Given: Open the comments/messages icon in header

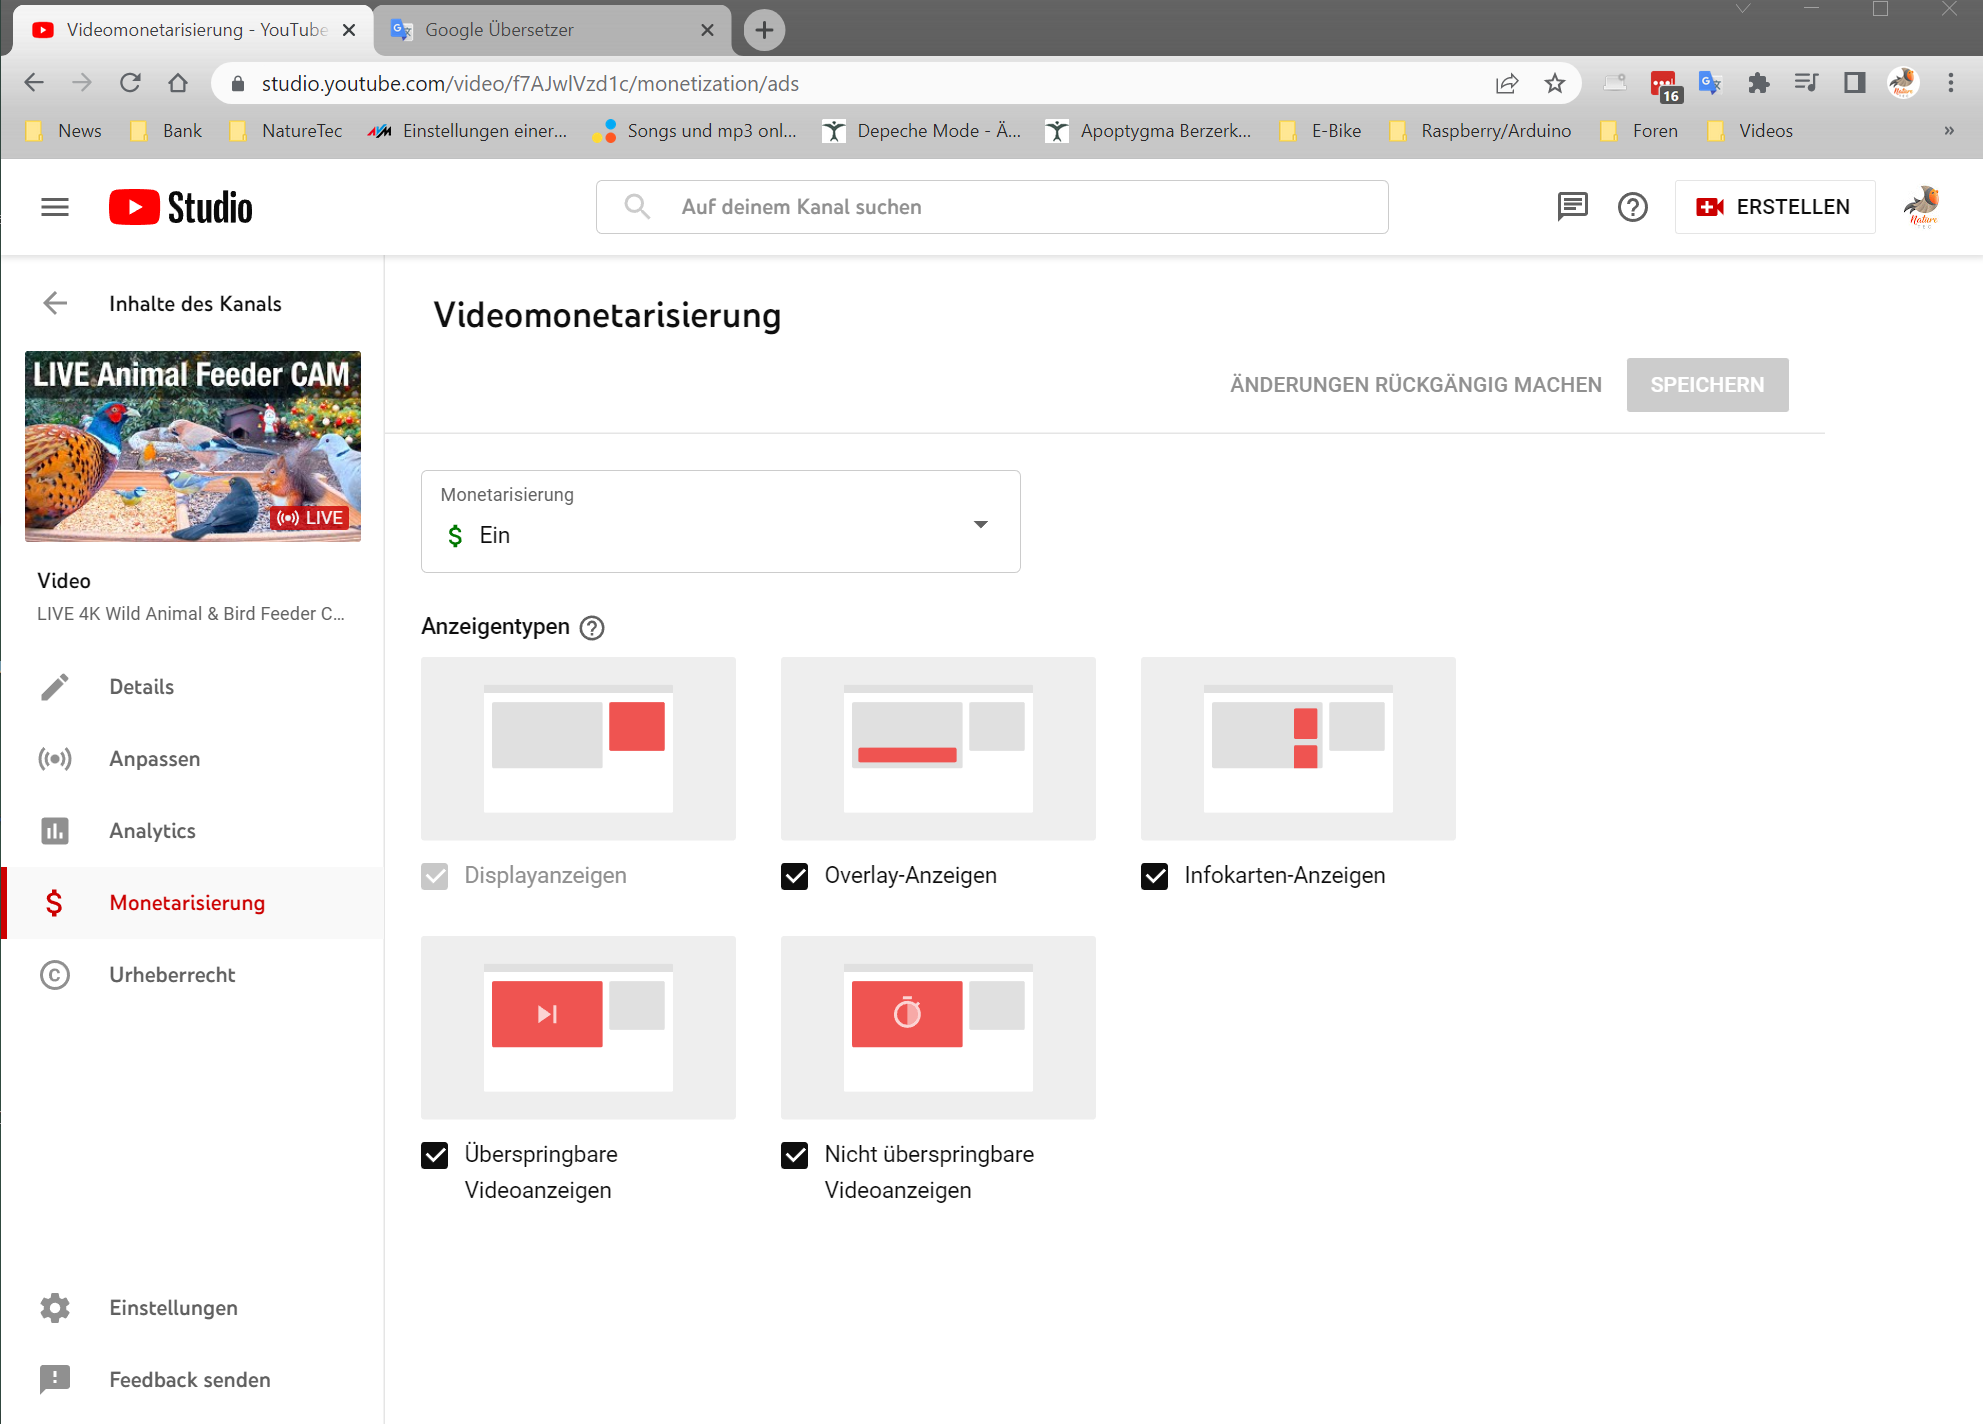Looking at the screenshot, I should coord(1572,207).
